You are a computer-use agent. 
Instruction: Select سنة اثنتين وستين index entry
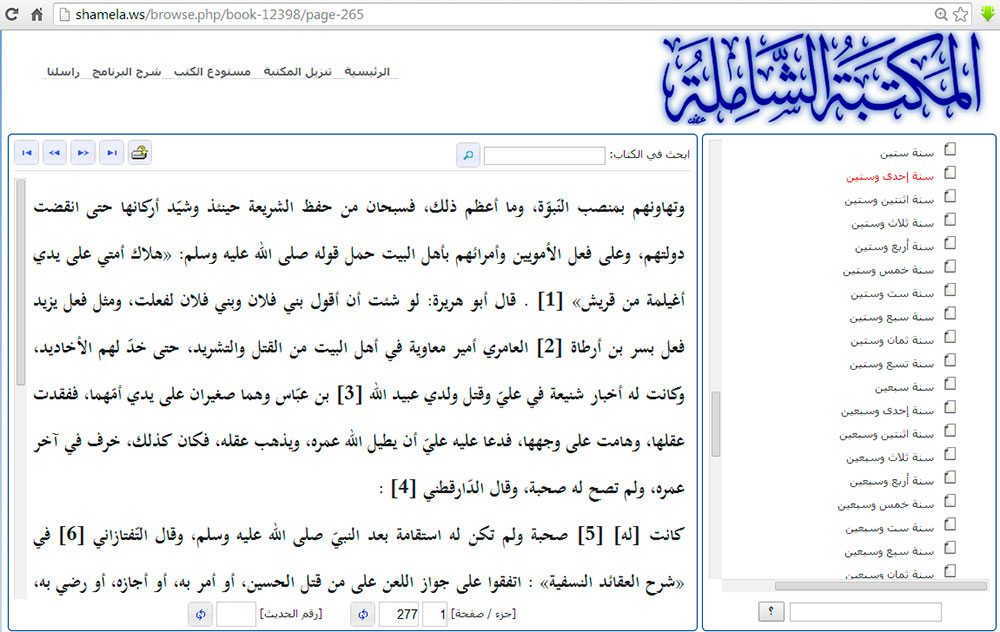pyautogui.click(x=889, y=200)
